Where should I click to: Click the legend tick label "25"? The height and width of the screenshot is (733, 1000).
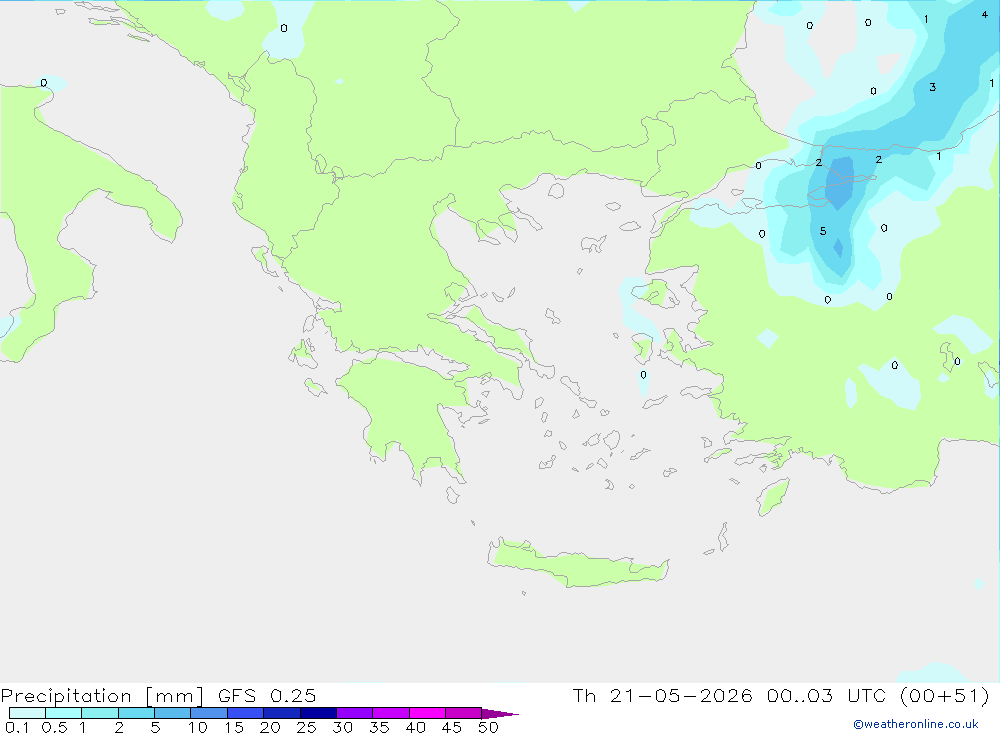(x=306, y=727)
